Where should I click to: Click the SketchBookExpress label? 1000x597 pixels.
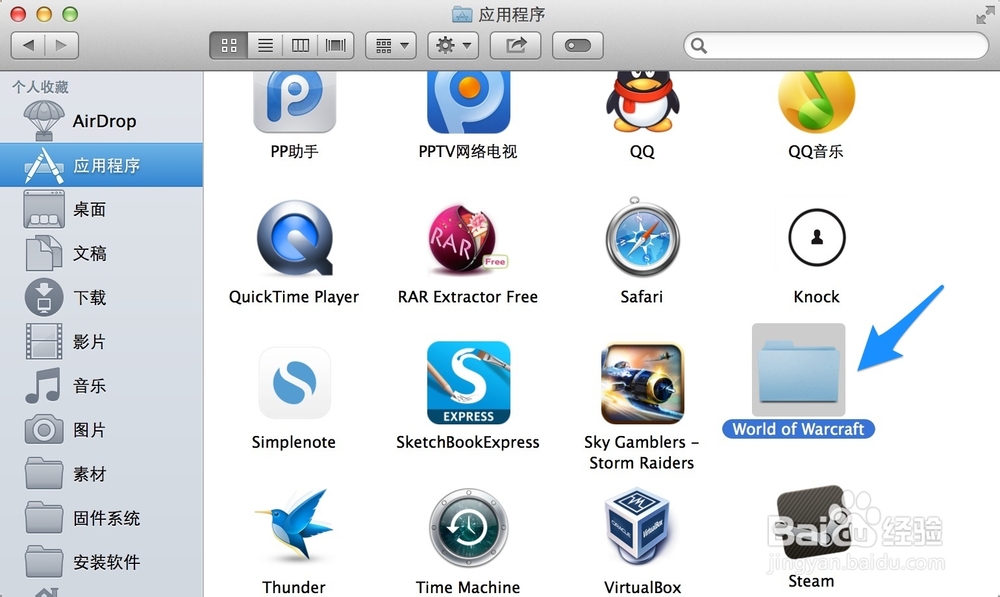pyautogui.click(x=468, y=443)
